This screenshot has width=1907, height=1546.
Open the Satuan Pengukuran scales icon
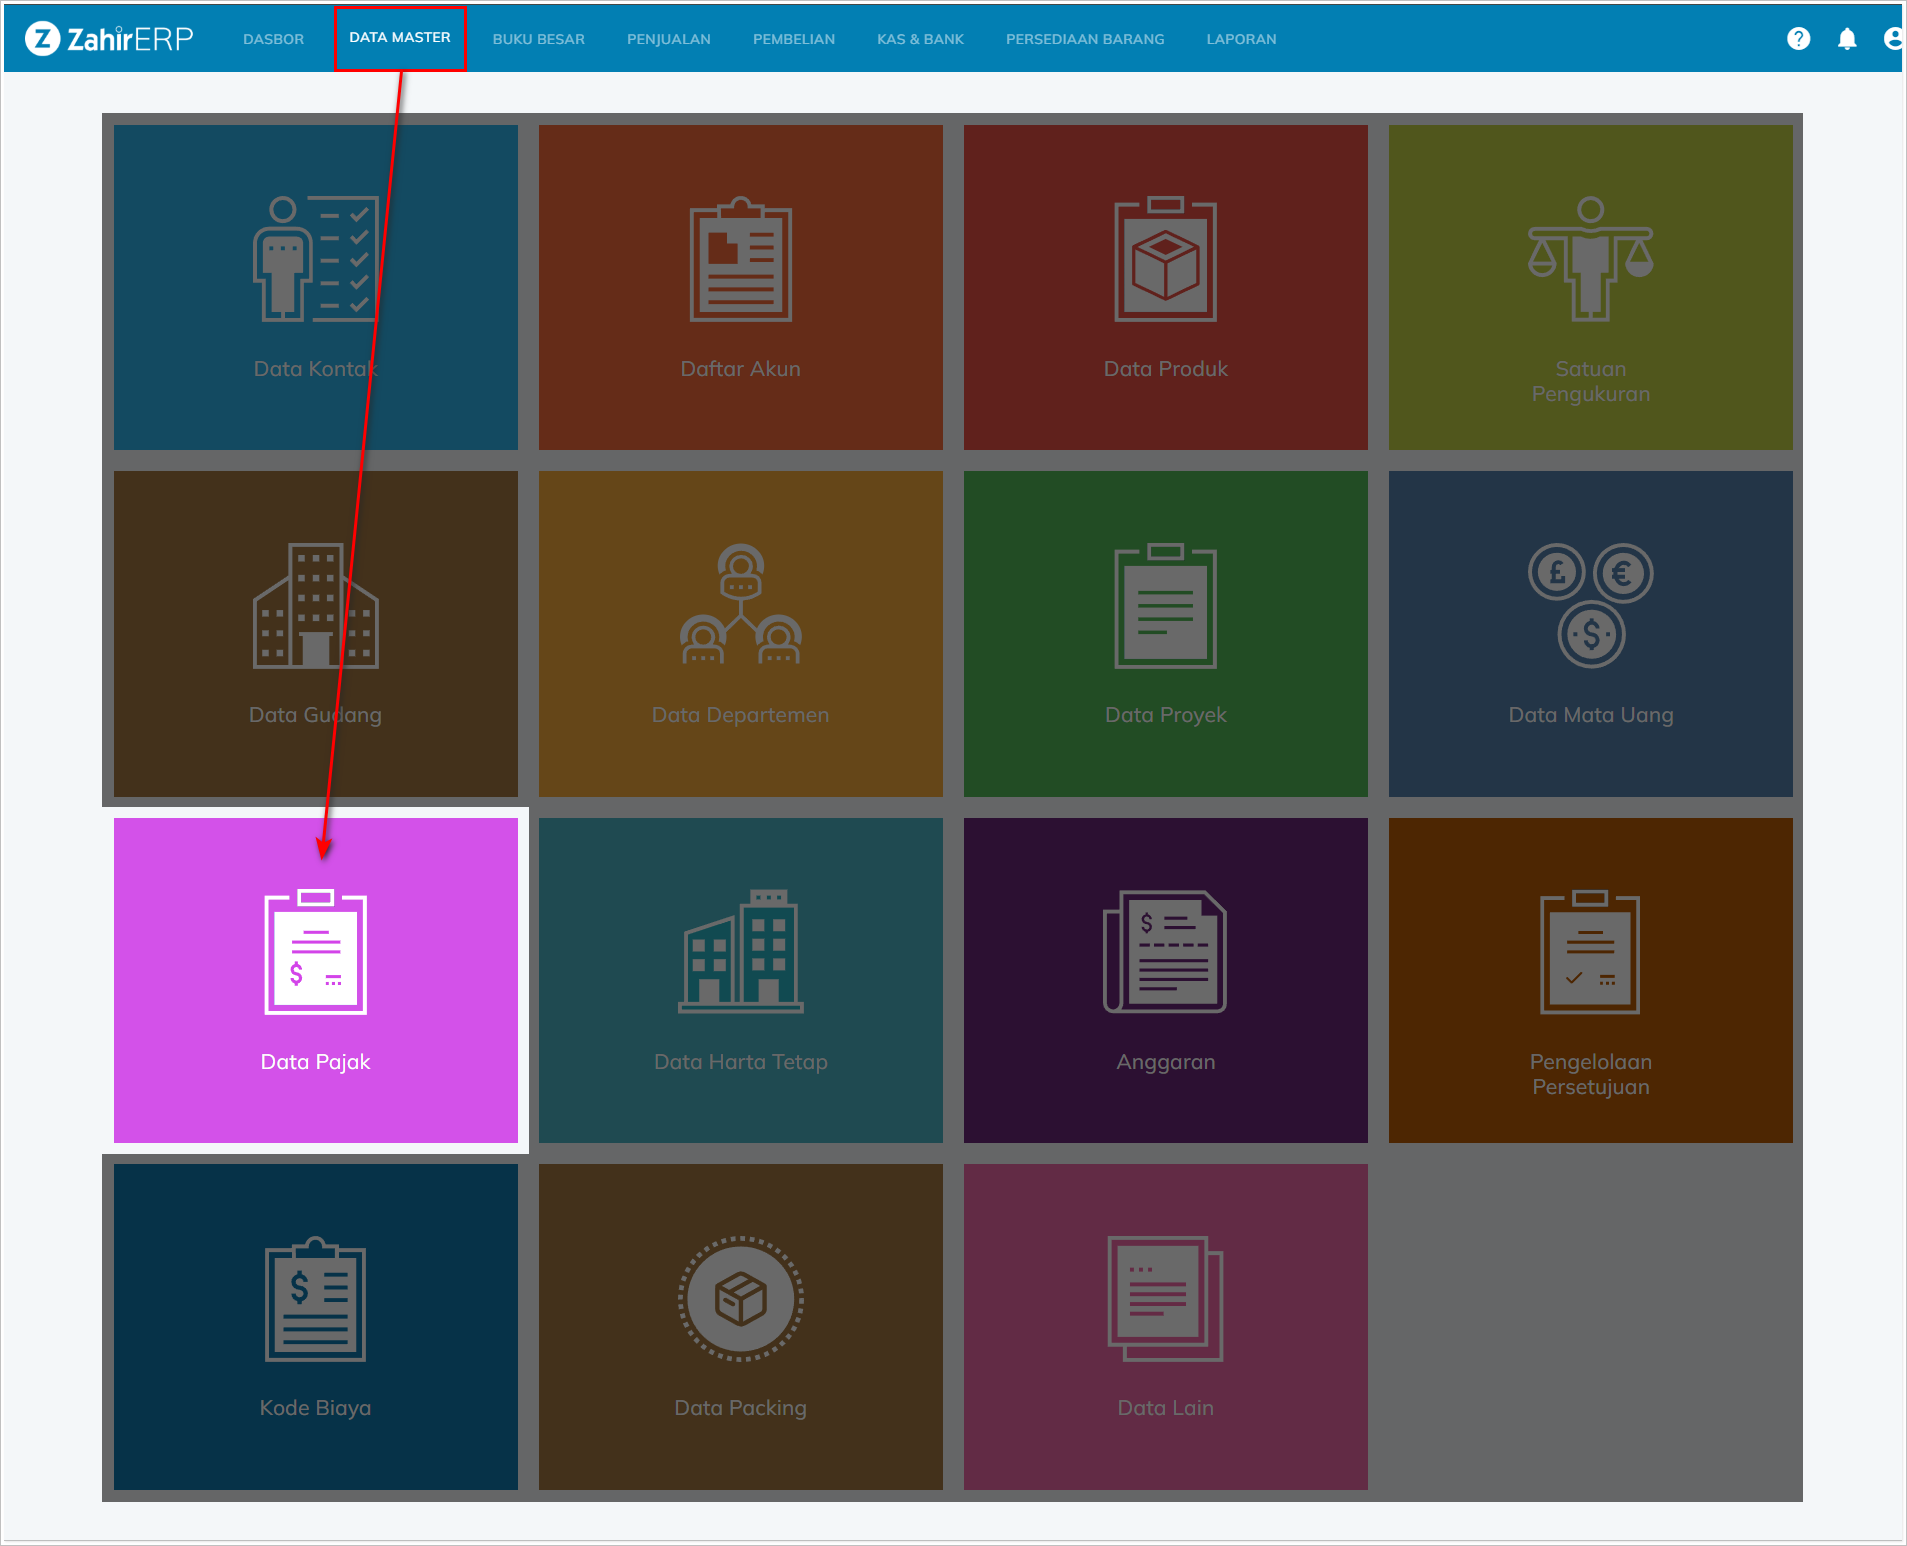tap(1590, 259)
